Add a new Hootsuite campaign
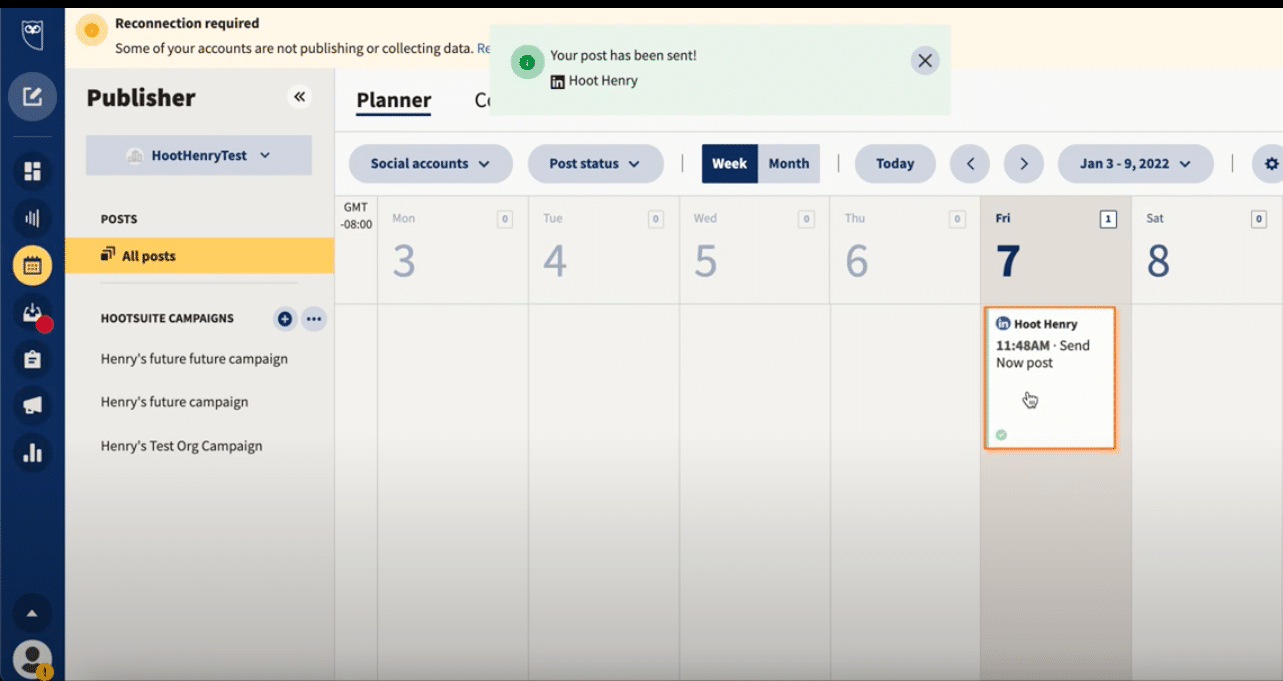The image size is (1283, 681). pyautogui.click(x=285, y=319)
